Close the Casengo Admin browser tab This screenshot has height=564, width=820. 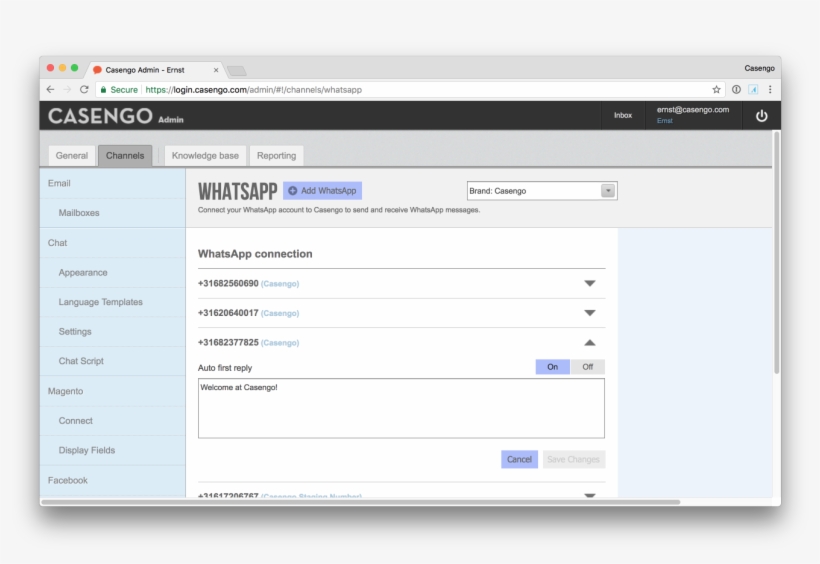tap(216, 70)
